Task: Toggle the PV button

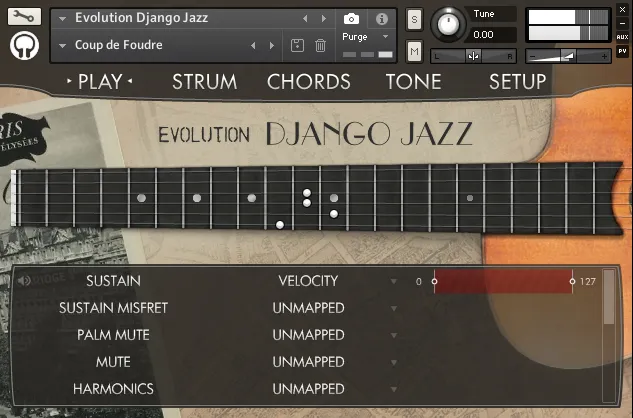Action: click(x=622, y=51)
